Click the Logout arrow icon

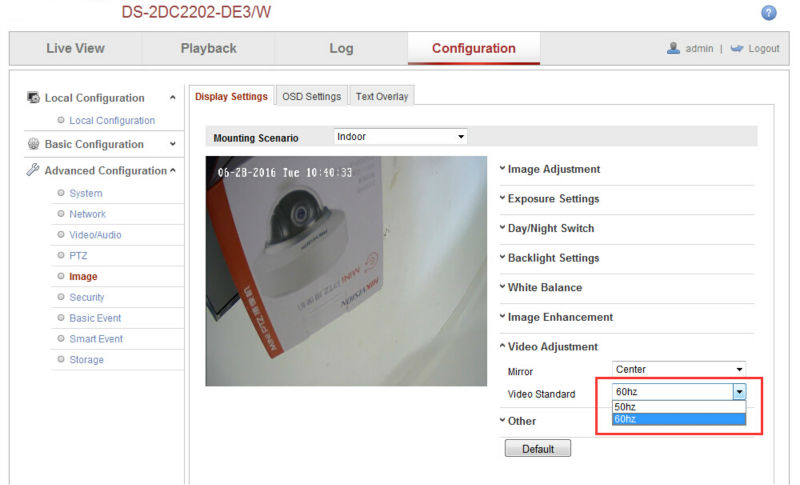737,48
